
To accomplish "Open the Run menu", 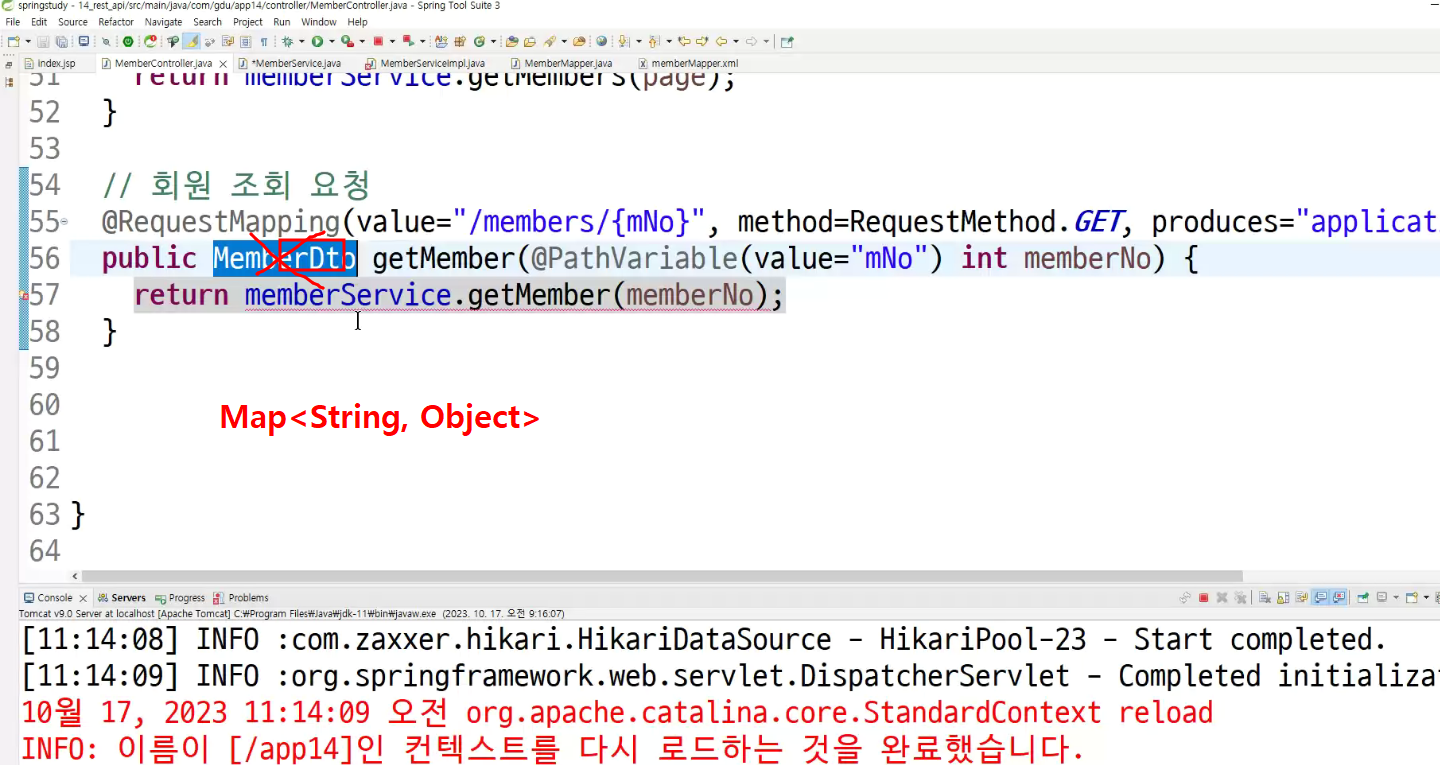I will tap(282, 22).
